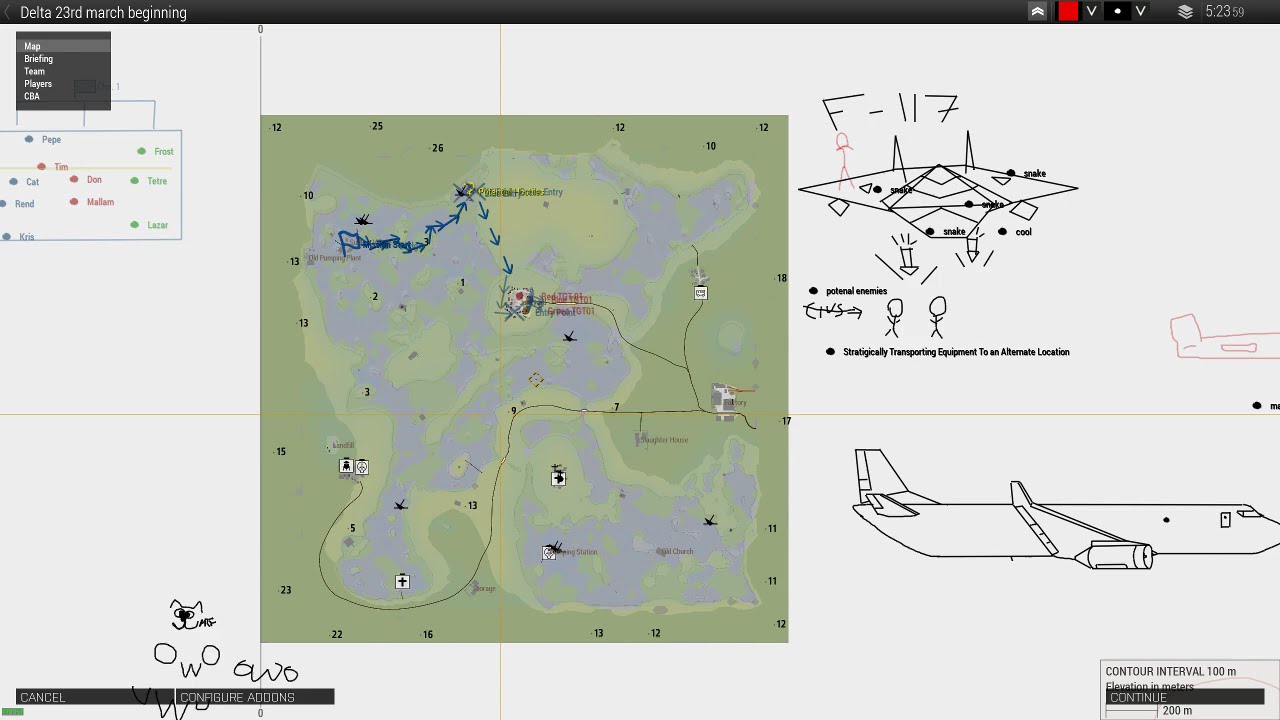Click the Pumping Station map icon
Image resolution: width=1280 pixels, height=720 pixels.
(x=549, y=553)
